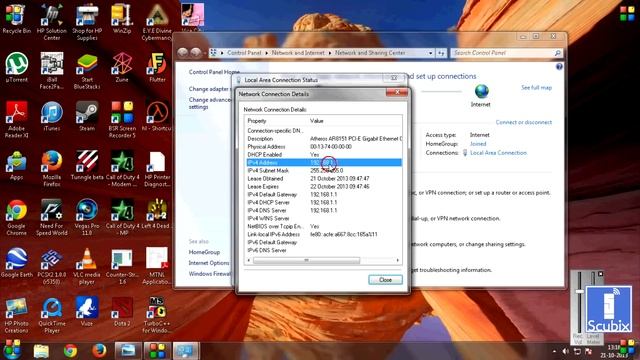Viewport: 640px width, 360px height.
Task: Open Tunngle beta shortcut
Action: (x=87, y=165)
